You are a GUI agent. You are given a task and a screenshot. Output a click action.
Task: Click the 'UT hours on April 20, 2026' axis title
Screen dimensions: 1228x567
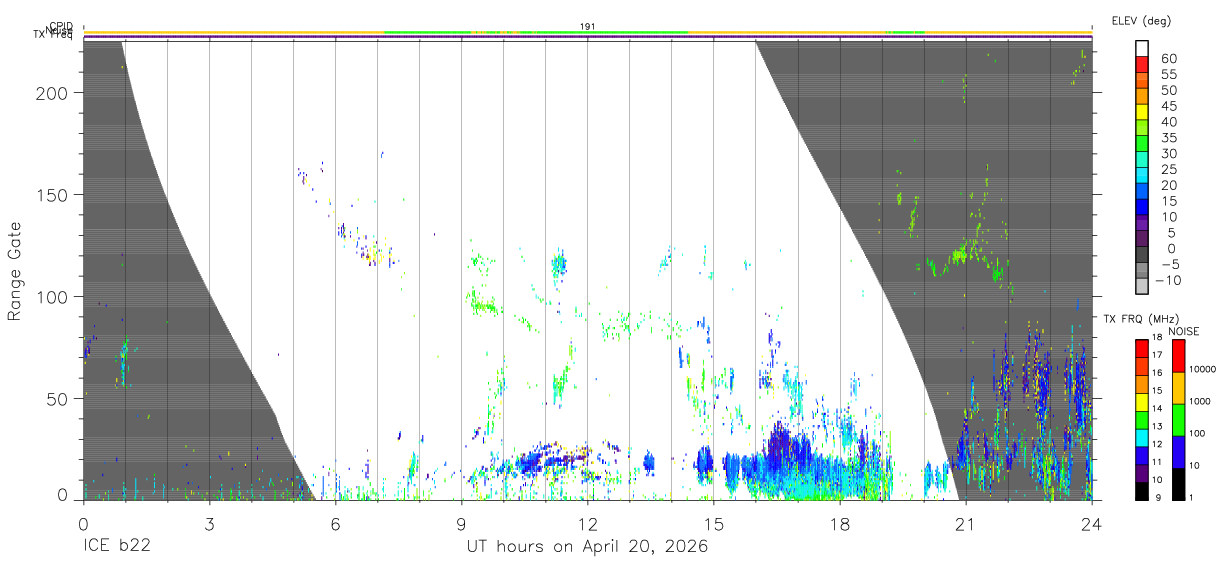coord(587,547)
